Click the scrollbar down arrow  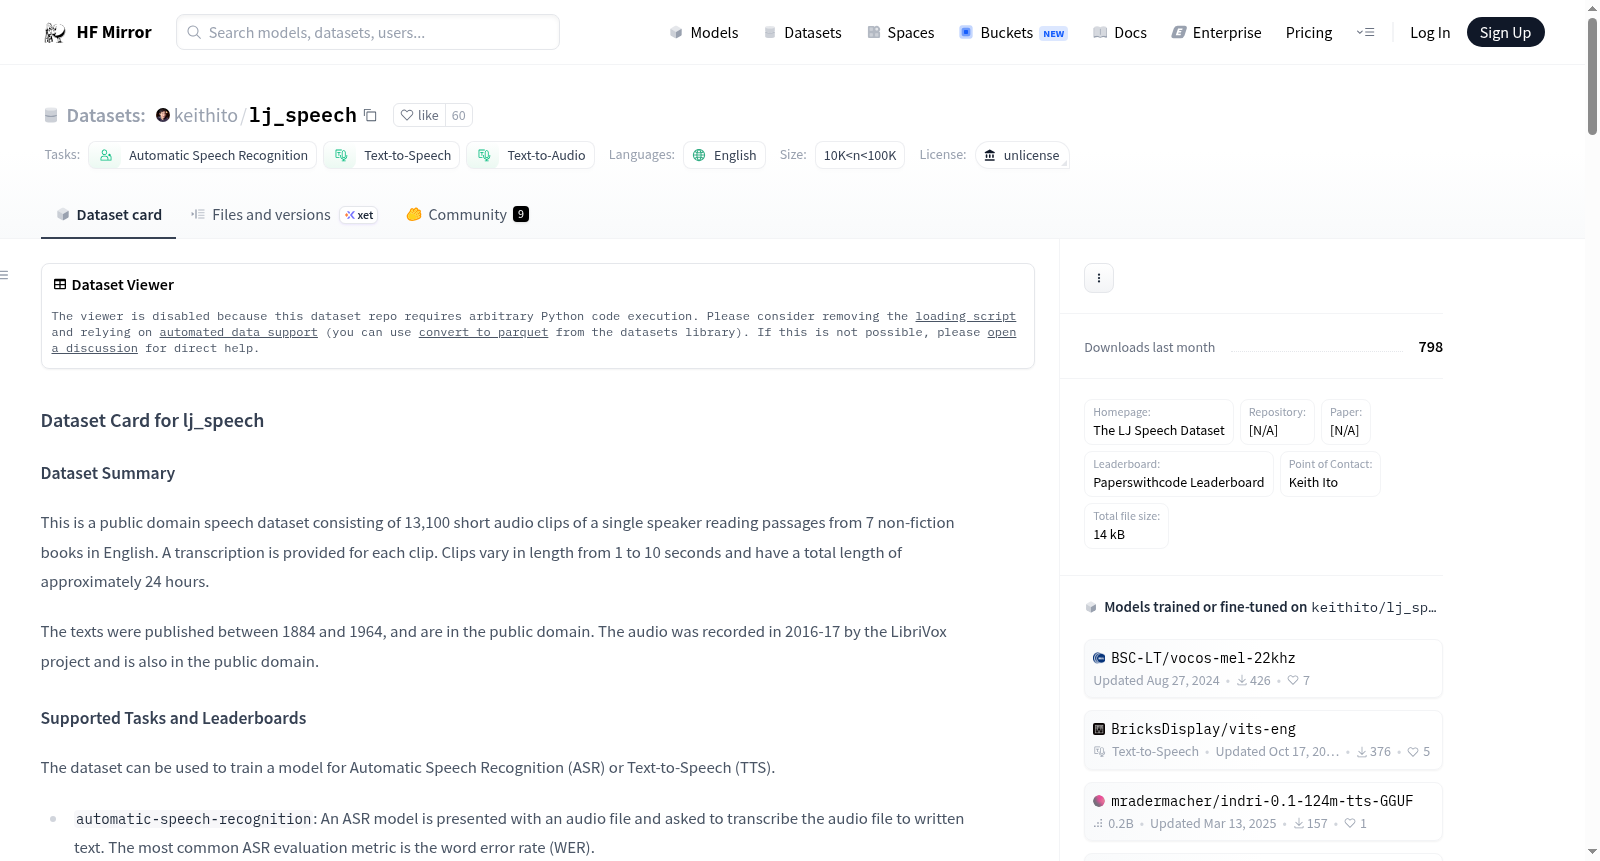[x=1592, y=852]
